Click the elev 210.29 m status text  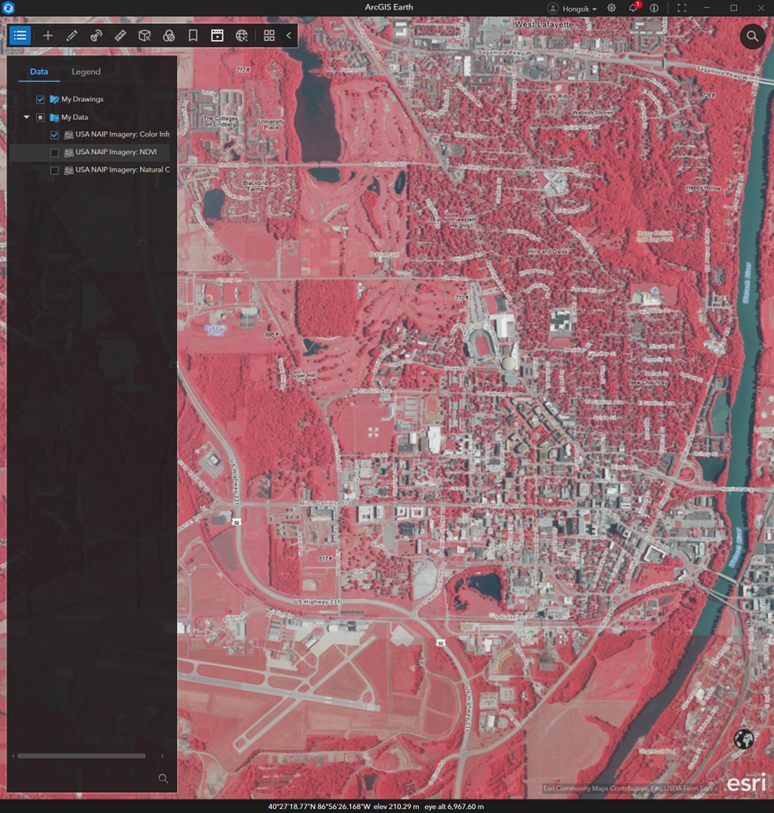396,807
